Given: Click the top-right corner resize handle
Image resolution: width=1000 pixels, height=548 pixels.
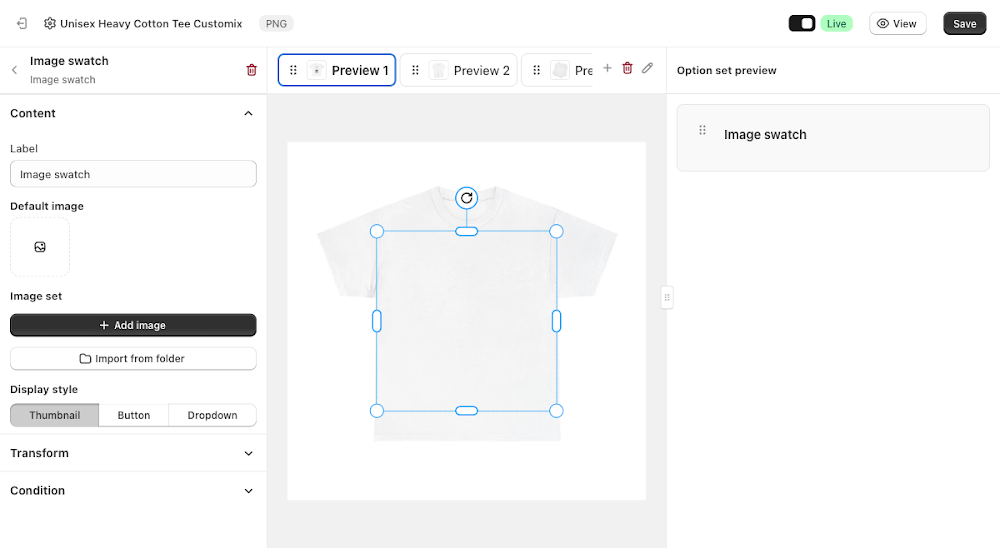Looking at the screenshot, I should point(556,232).
